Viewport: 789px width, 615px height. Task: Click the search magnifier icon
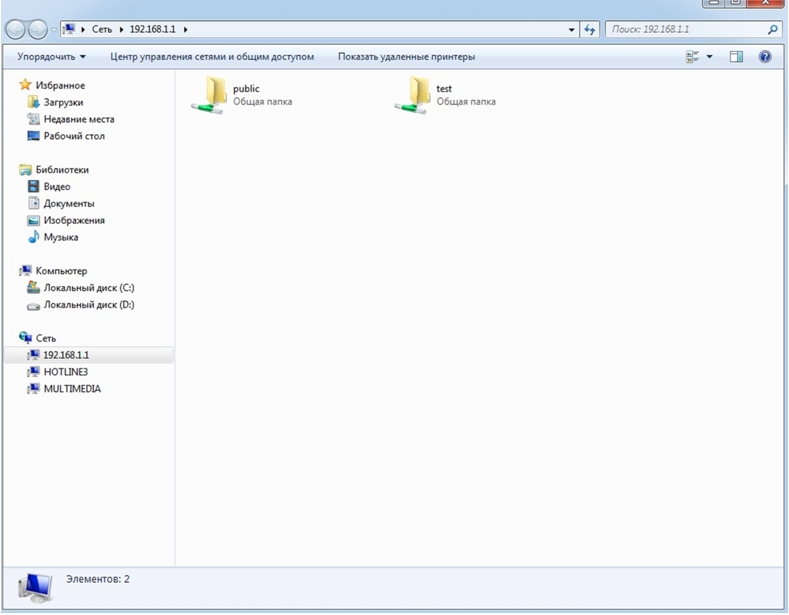tap(773, 30)
